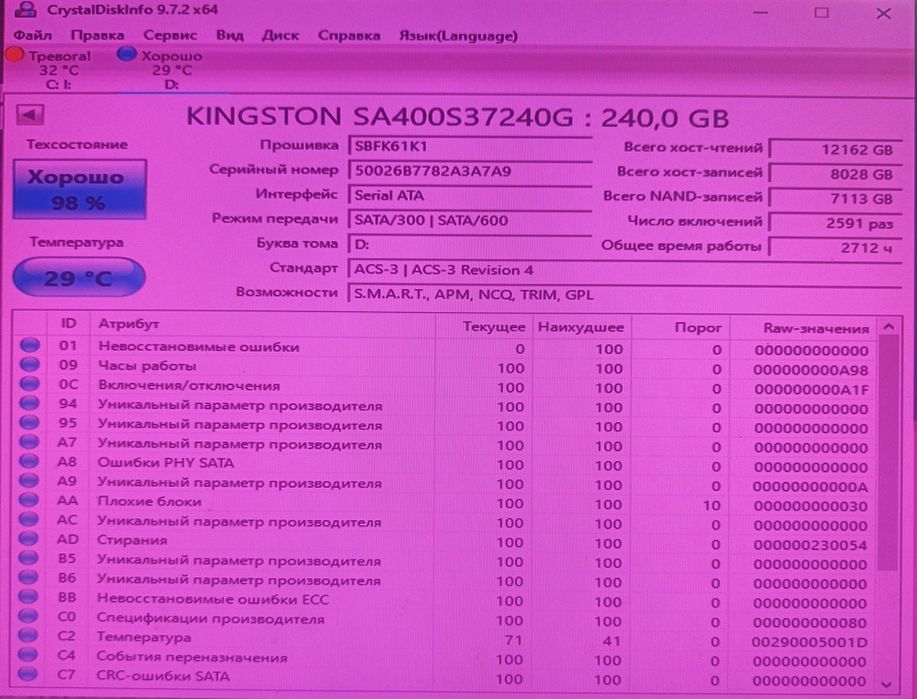Open the Файл menu
This screenshot has width=917, height=699.
[33, 36]
